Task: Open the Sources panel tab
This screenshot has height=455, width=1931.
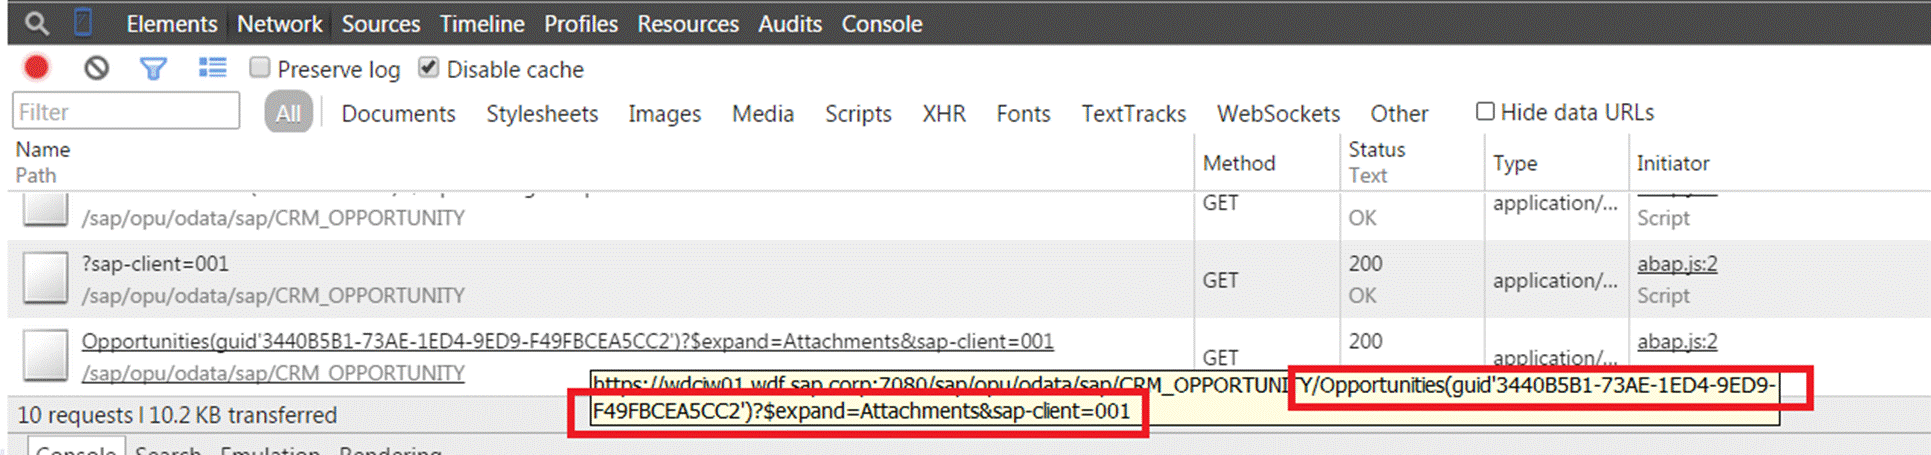Action: pos(381,23)
